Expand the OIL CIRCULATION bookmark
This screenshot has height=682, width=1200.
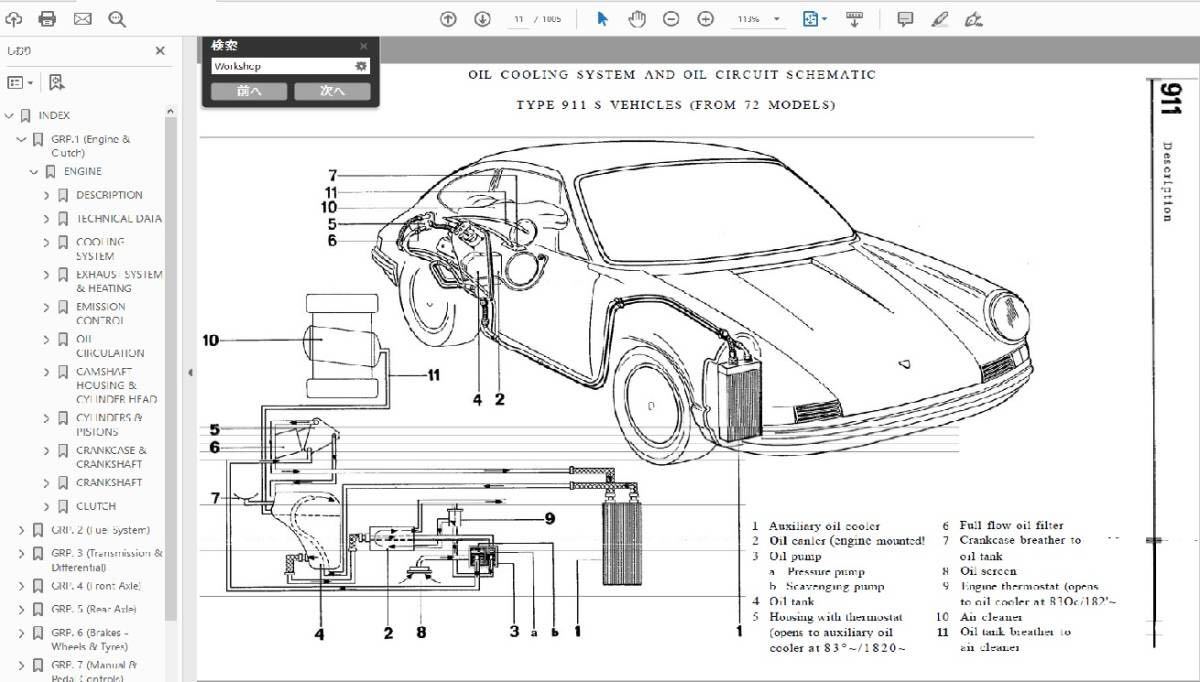46,339
